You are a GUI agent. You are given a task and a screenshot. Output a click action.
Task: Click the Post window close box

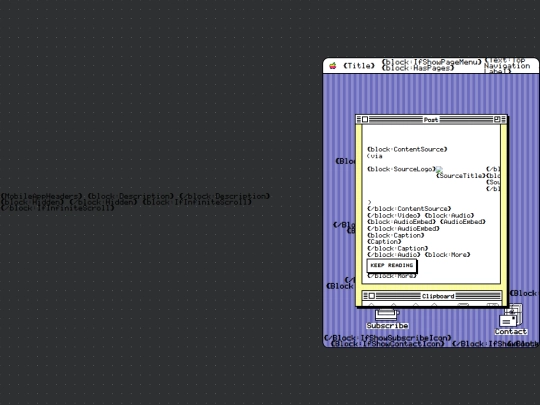tap(365, 120)
